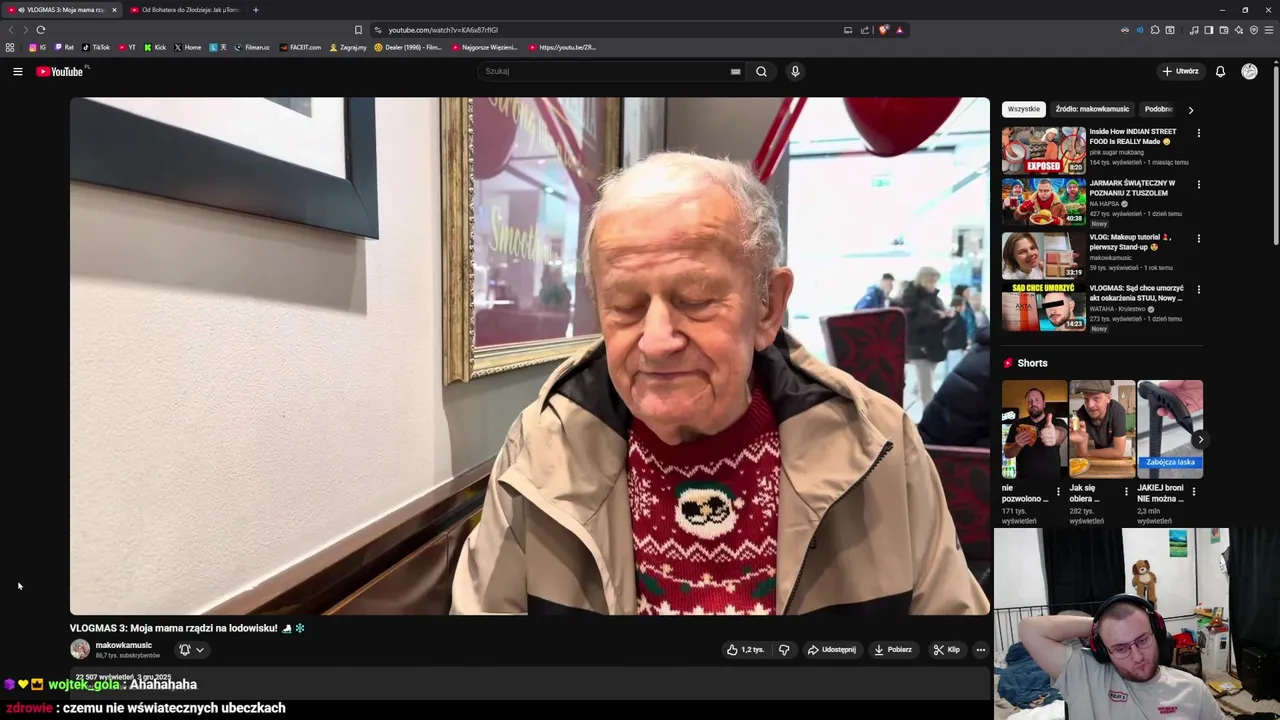Open the makowkamusic channel avatar
This screenshot has width=1280, height=720.
point(80,649)
